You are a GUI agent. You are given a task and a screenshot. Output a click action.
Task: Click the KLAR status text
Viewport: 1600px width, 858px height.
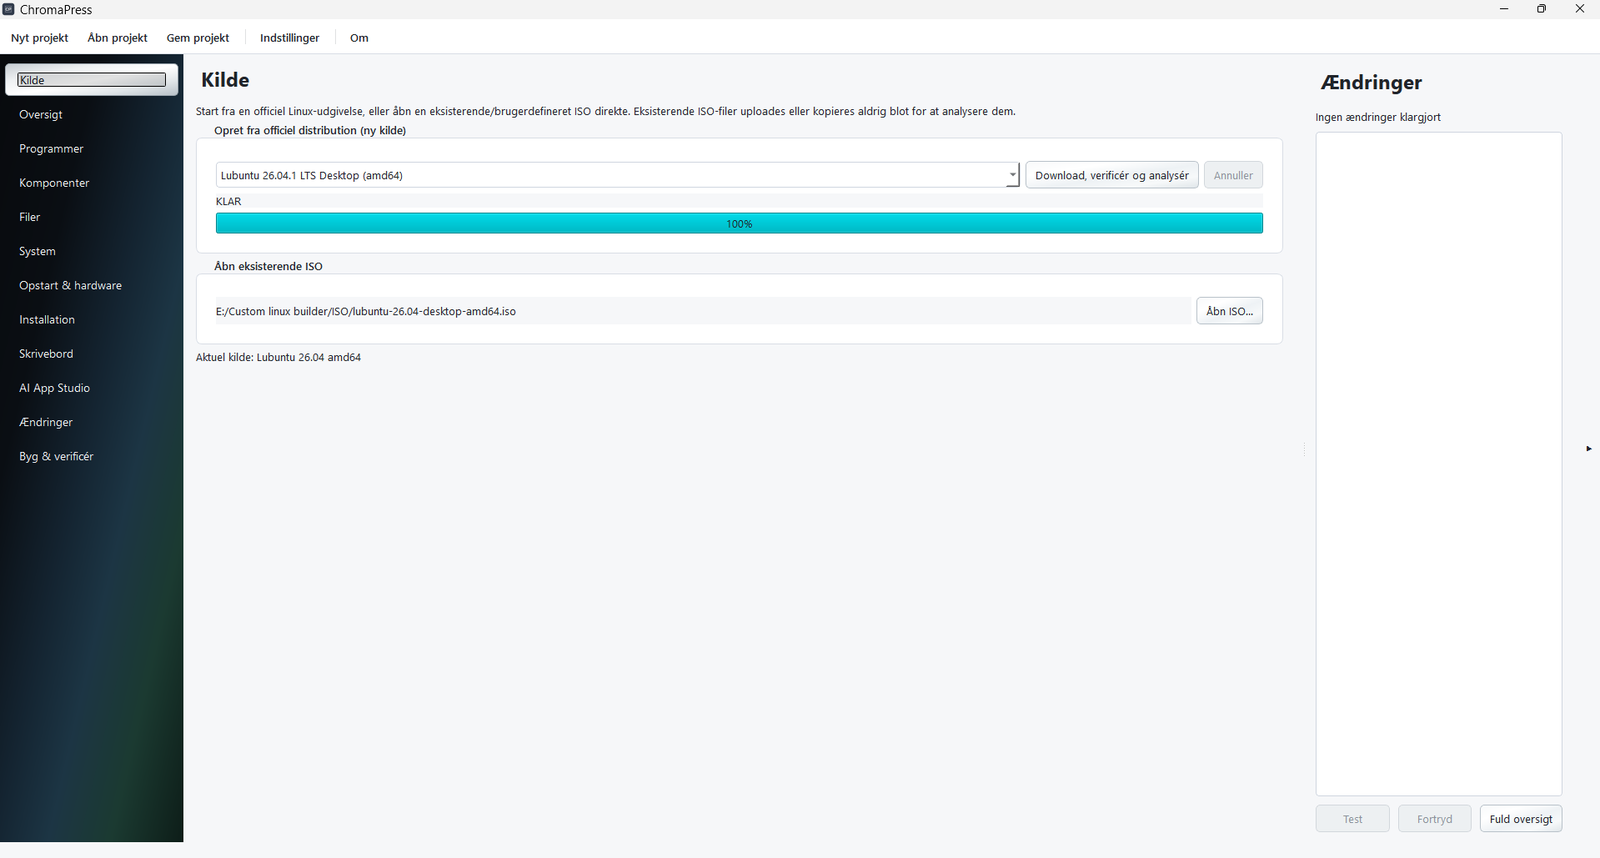[229, 201]
